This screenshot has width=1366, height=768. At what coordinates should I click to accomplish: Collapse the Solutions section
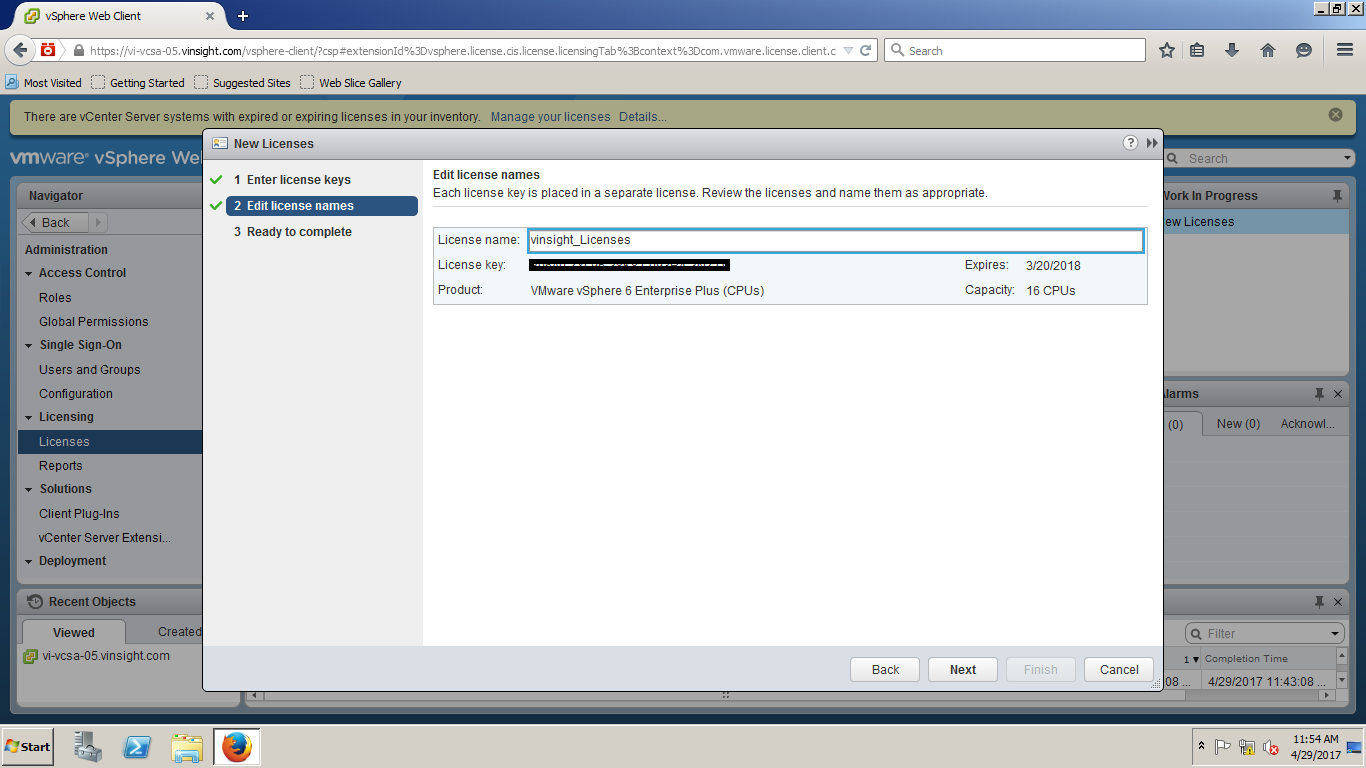[29, 489]
